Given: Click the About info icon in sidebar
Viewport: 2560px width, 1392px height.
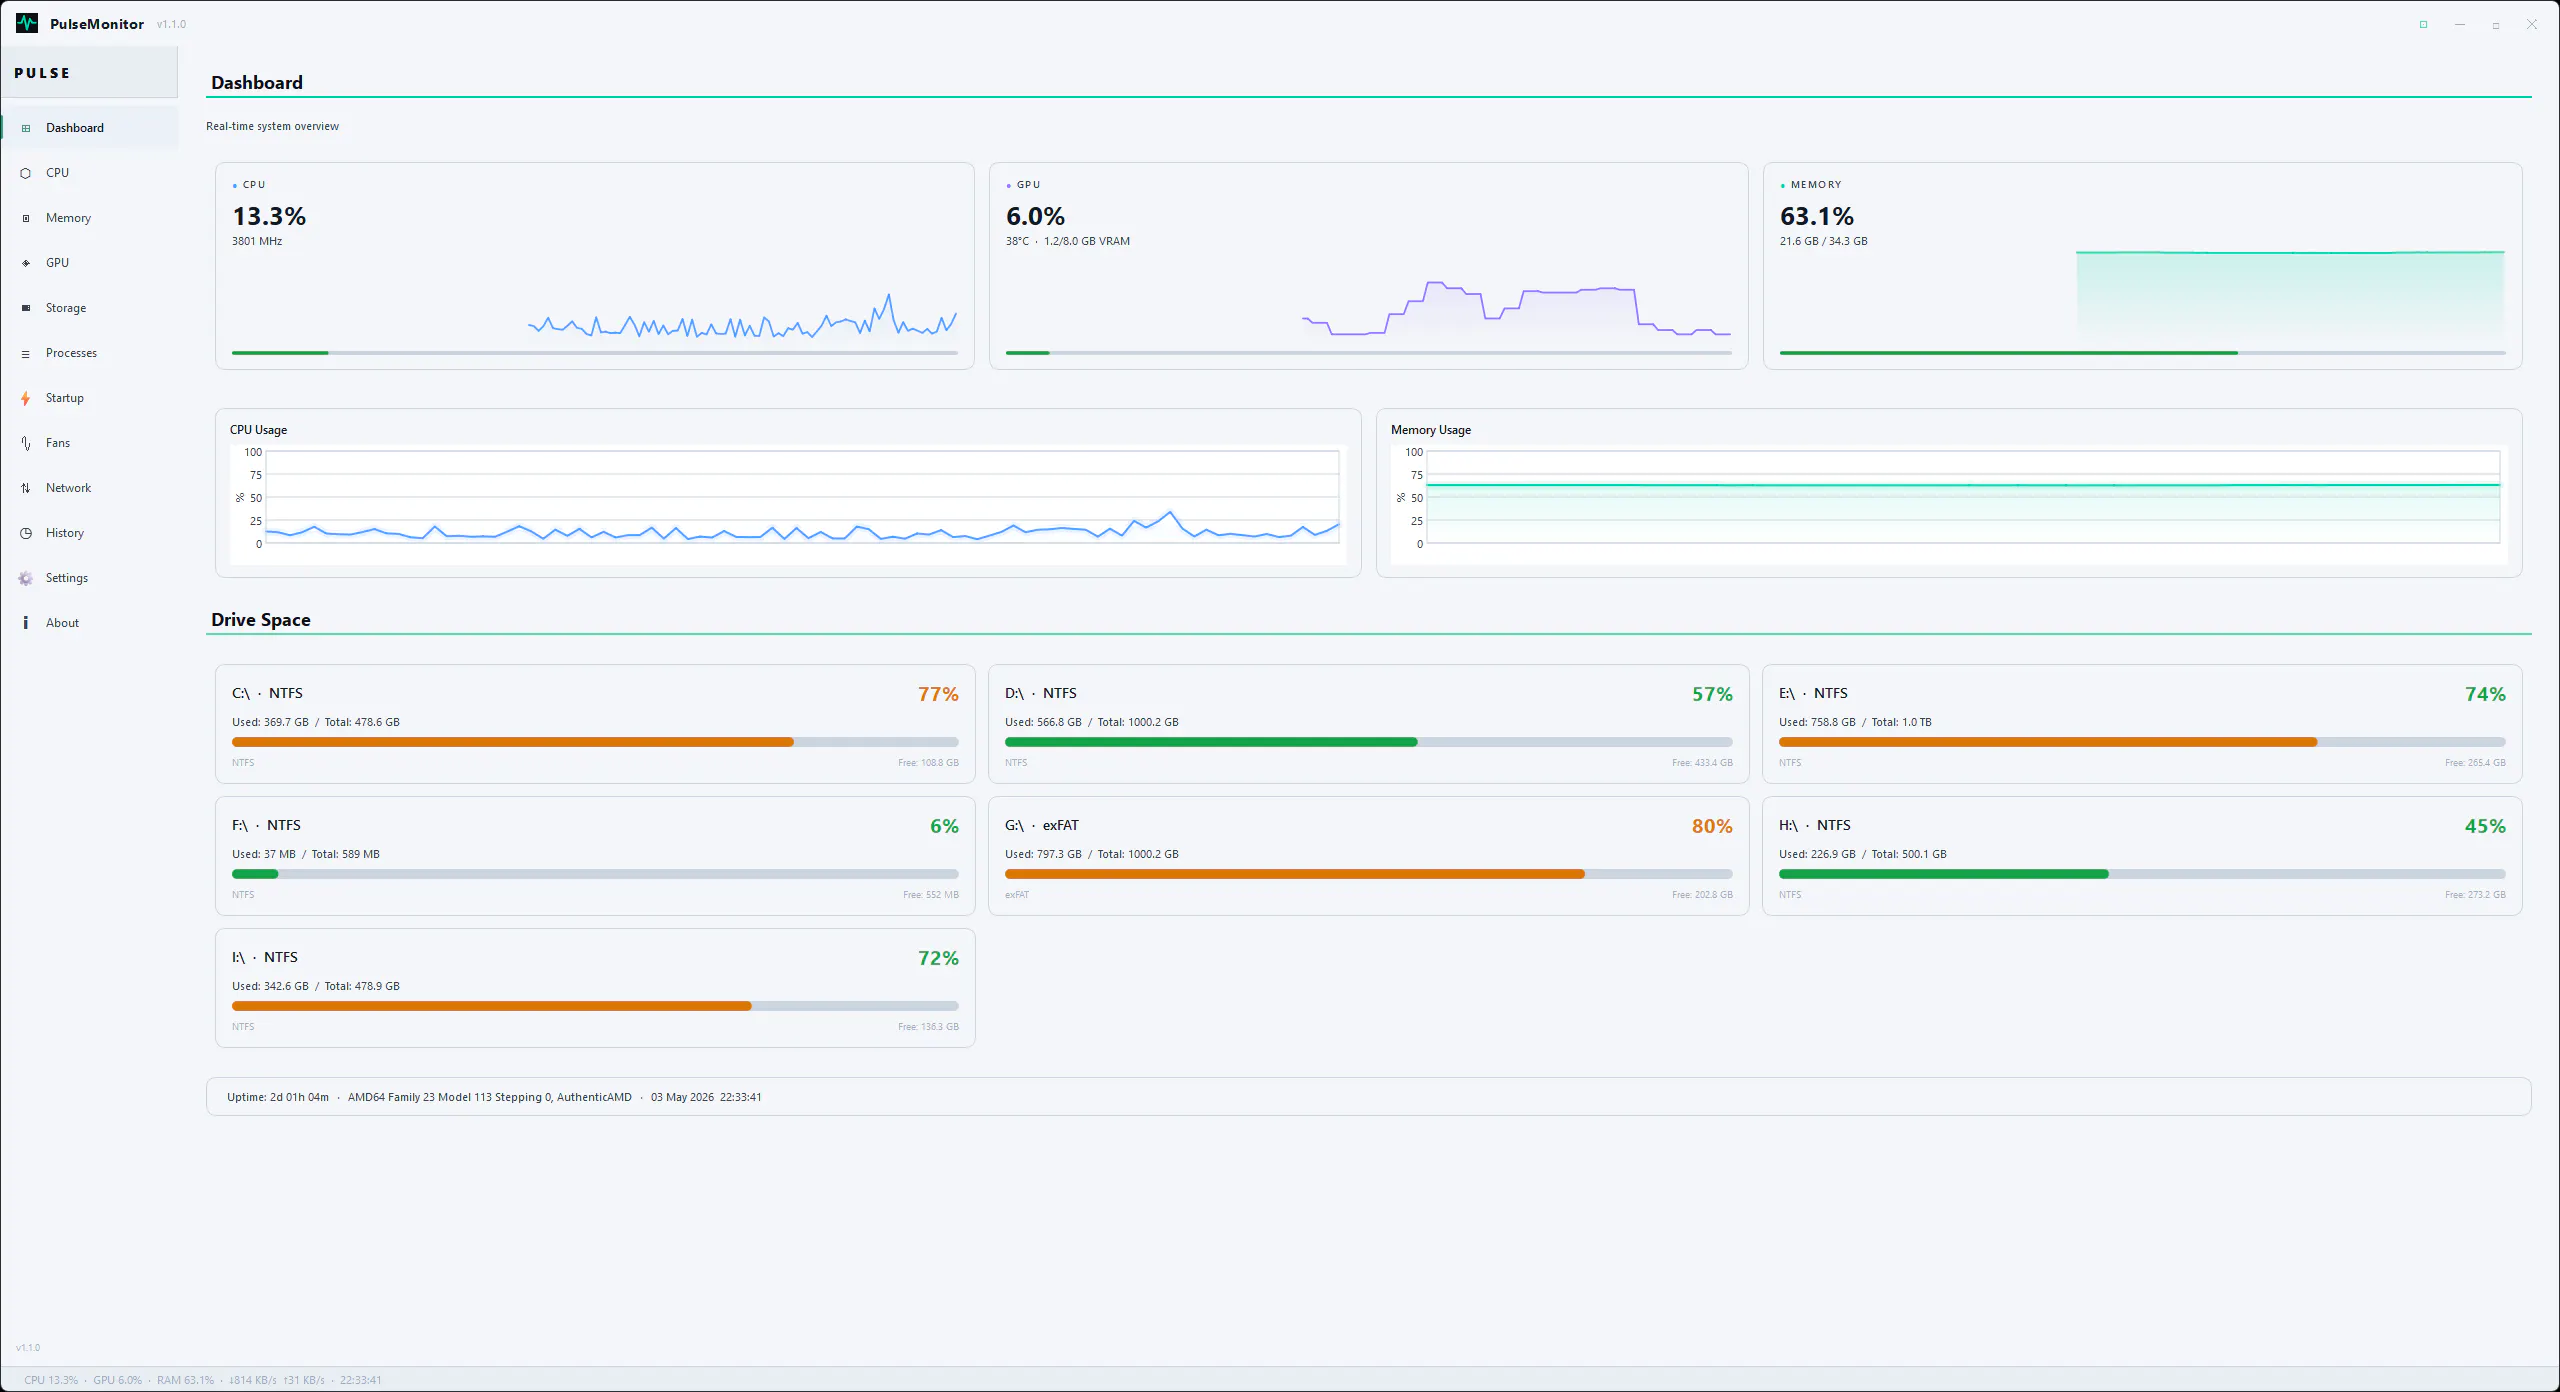Looking at the screenshot, I should 26,623.
